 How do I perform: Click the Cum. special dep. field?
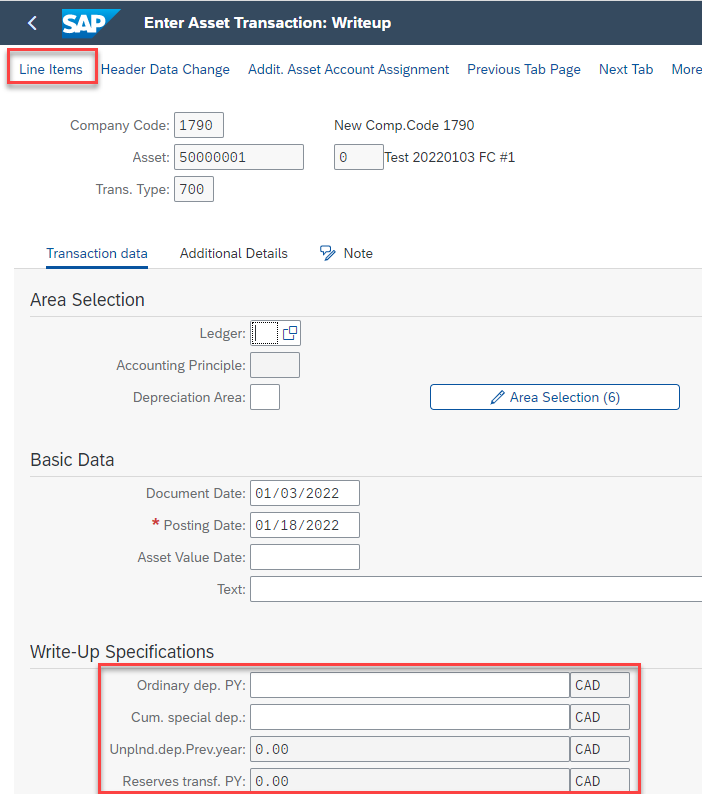(x=410, y=717)
